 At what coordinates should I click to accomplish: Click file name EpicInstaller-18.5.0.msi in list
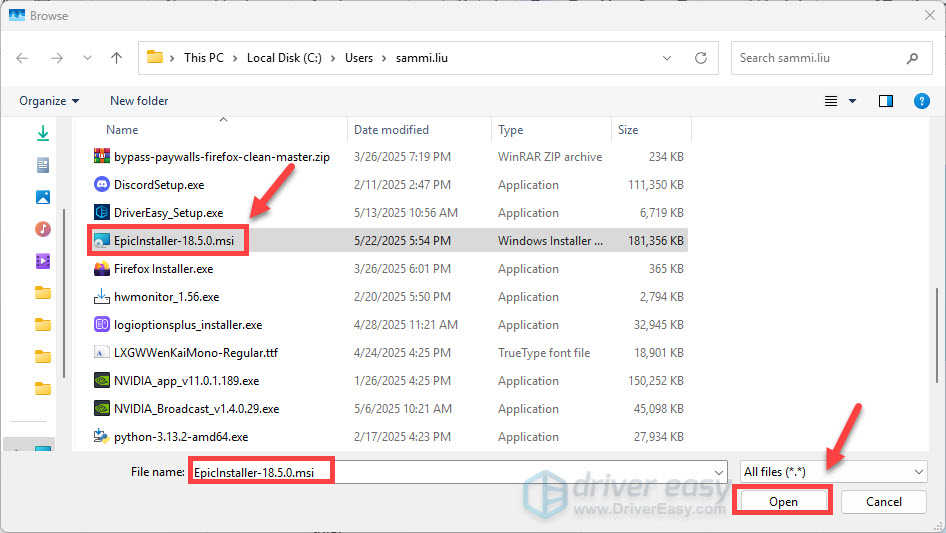coord(174,241)
